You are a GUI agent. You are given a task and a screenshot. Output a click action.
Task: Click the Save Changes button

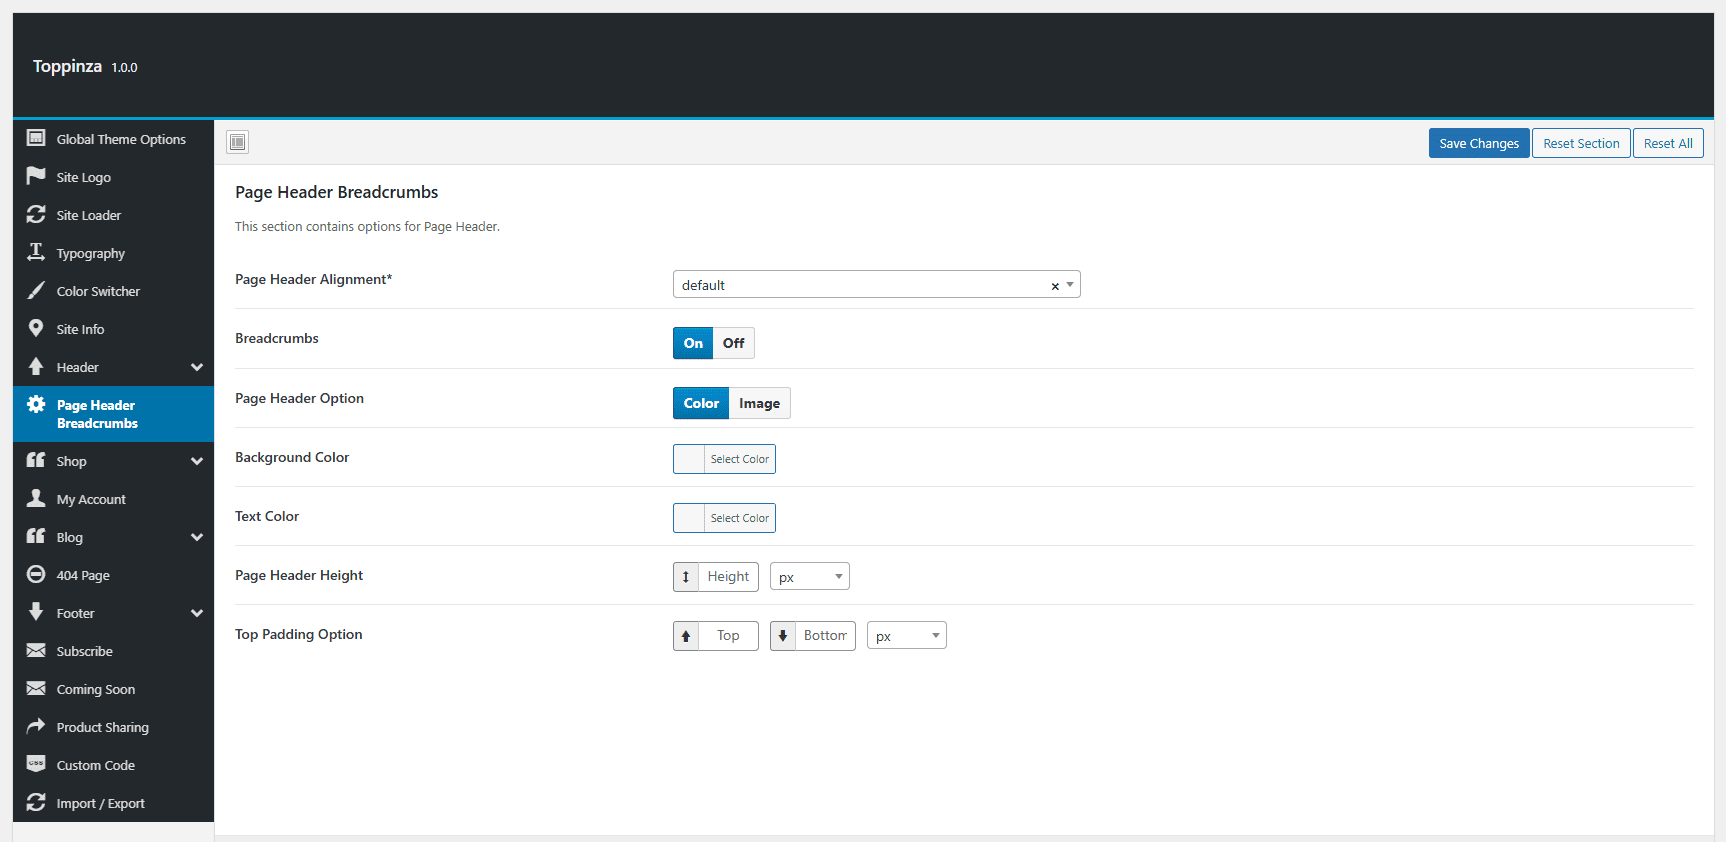point(1479,143)
